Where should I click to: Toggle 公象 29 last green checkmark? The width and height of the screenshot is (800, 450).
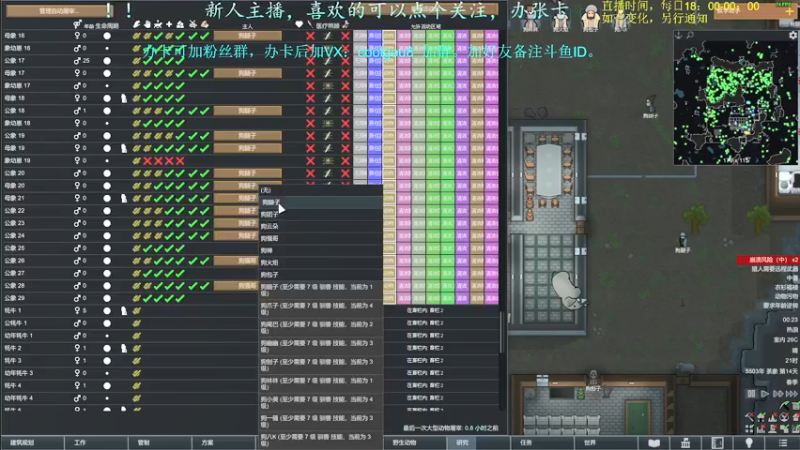click(180, 298)
